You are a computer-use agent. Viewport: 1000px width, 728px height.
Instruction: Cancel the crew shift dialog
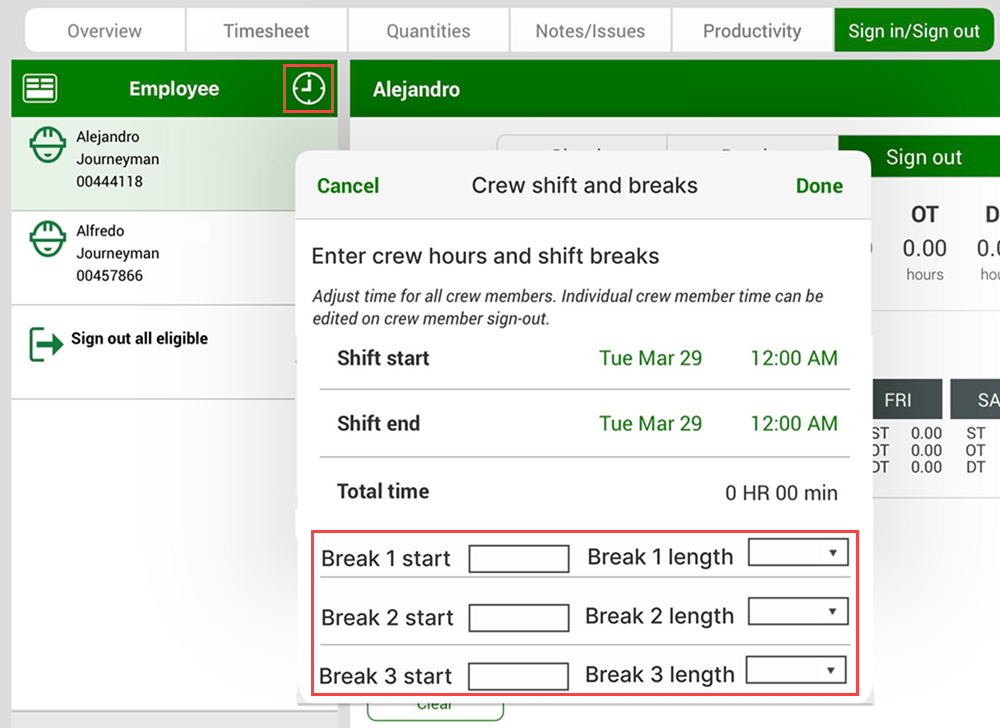coord(348,186)
